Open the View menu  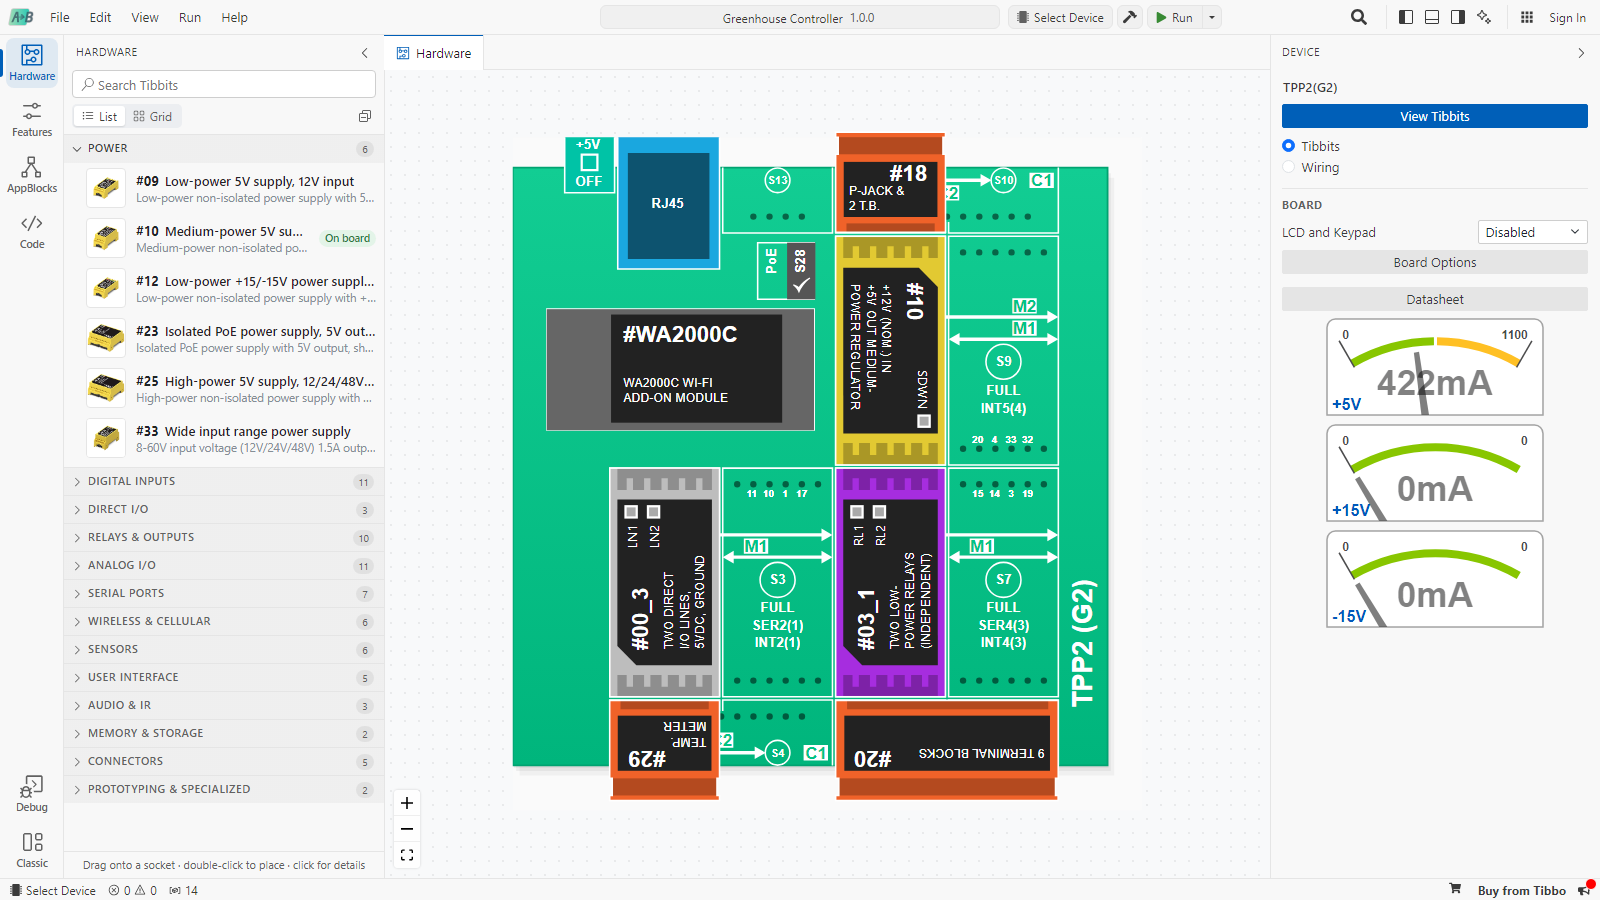click(x=145, y=17)
